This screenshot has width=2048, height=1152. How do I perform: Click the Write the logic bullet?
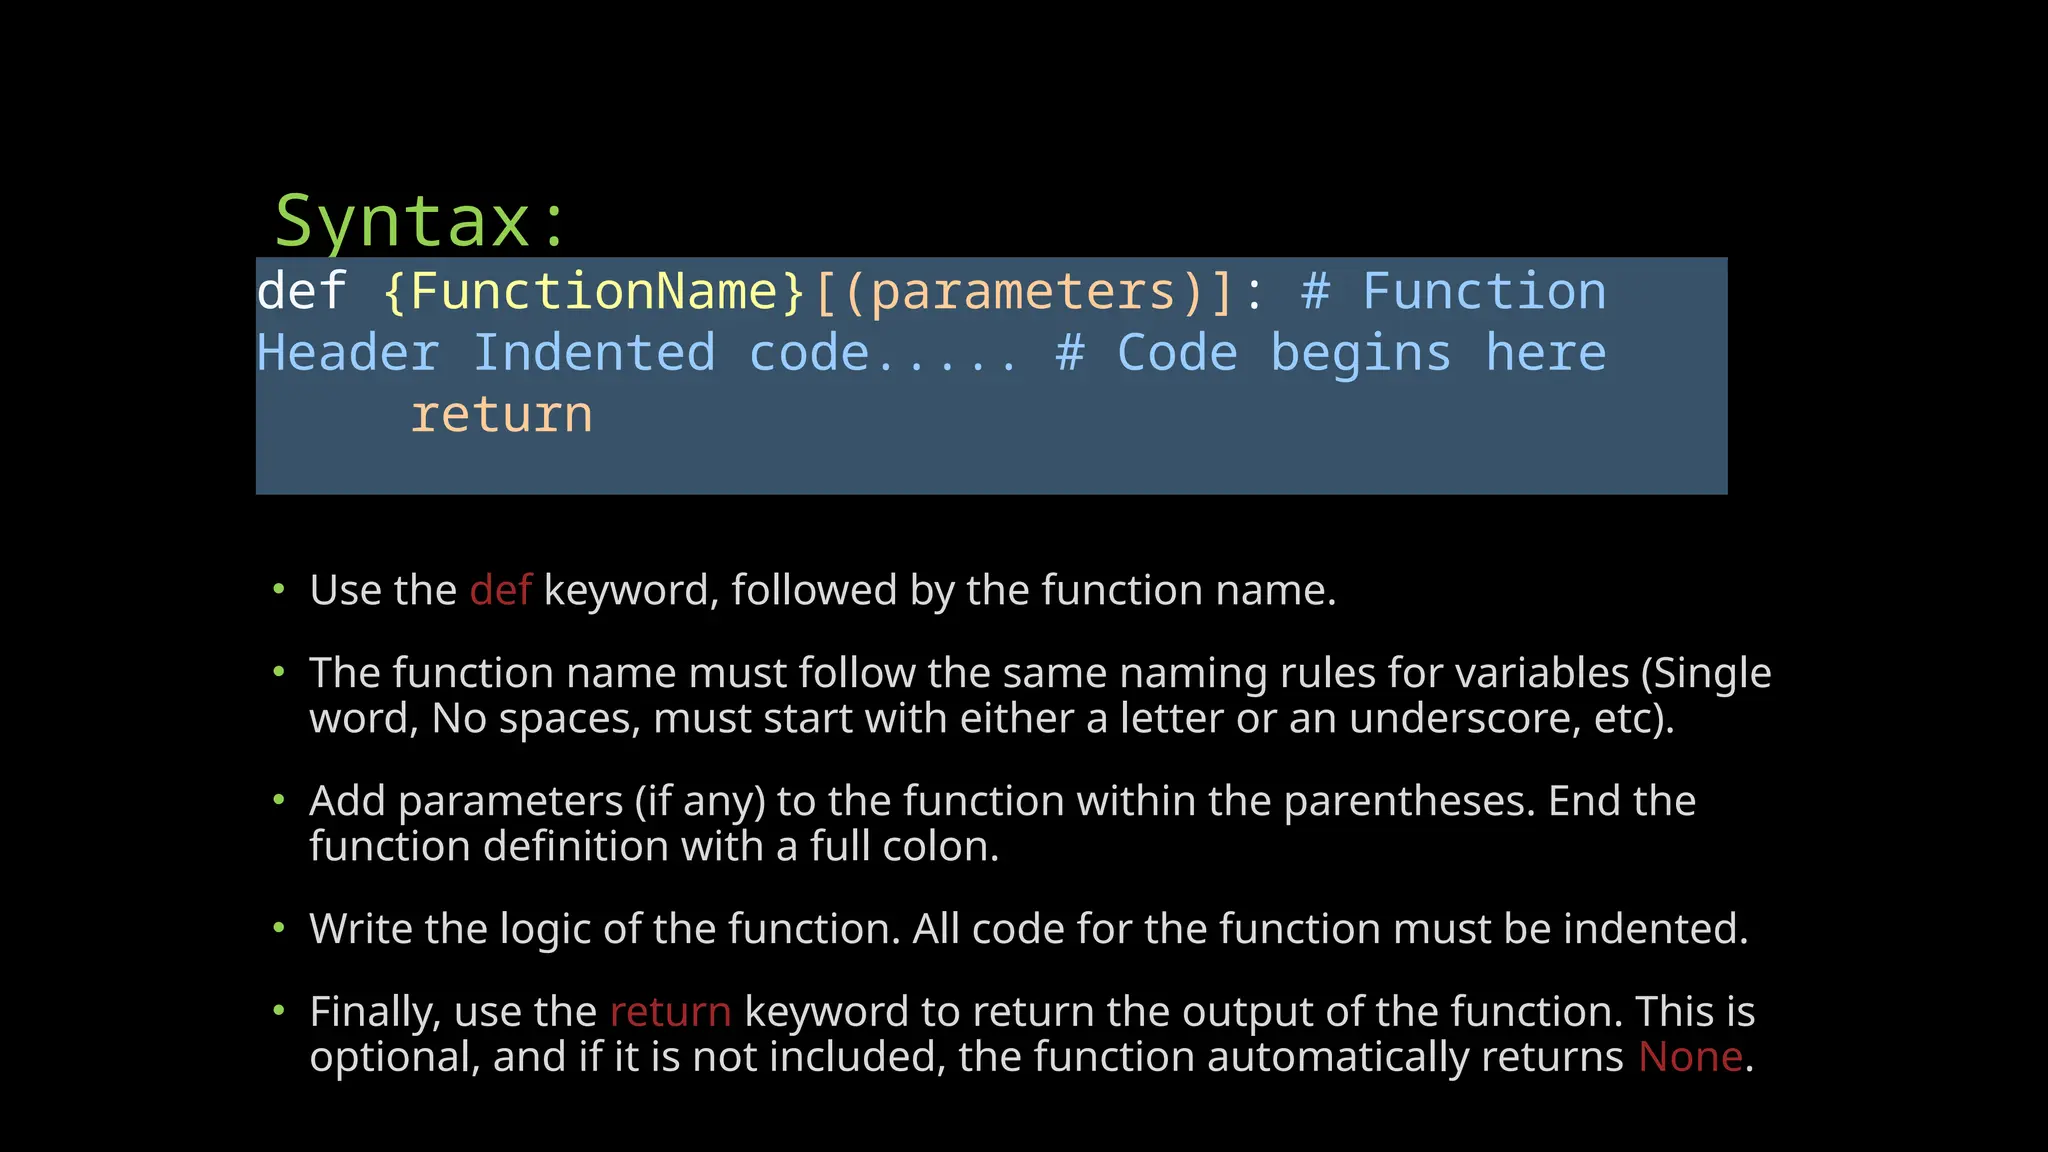[x=1029, y=929]
